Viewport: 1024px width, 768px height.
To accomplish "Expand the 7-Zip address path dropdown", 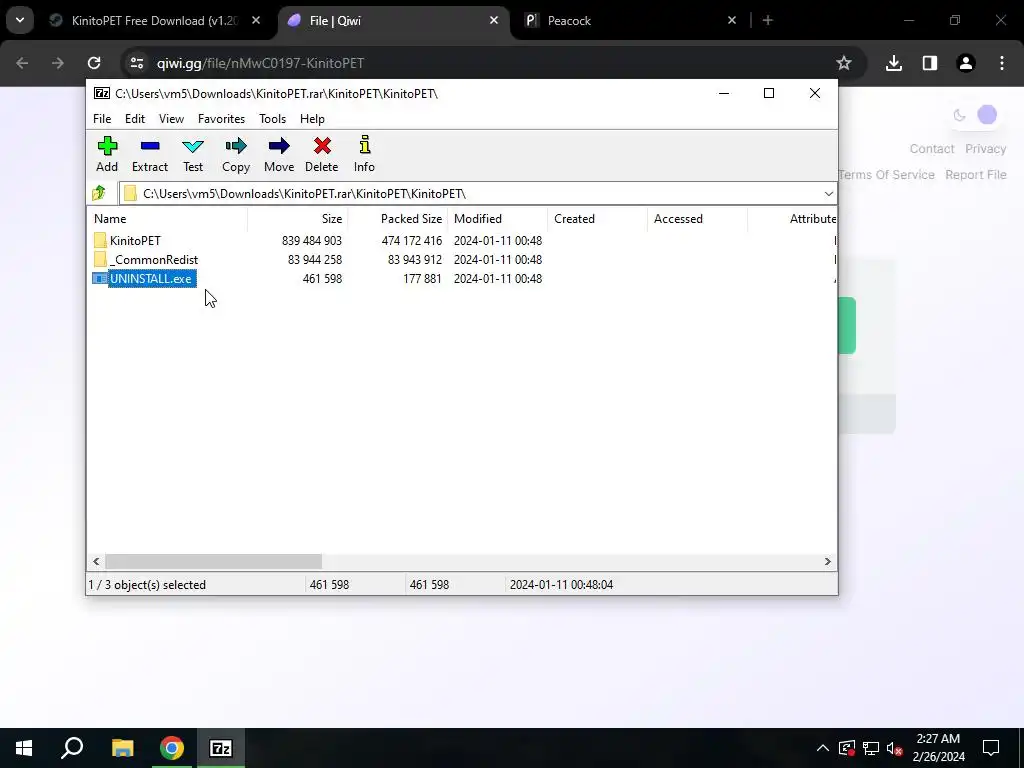I will pos(828,194).
